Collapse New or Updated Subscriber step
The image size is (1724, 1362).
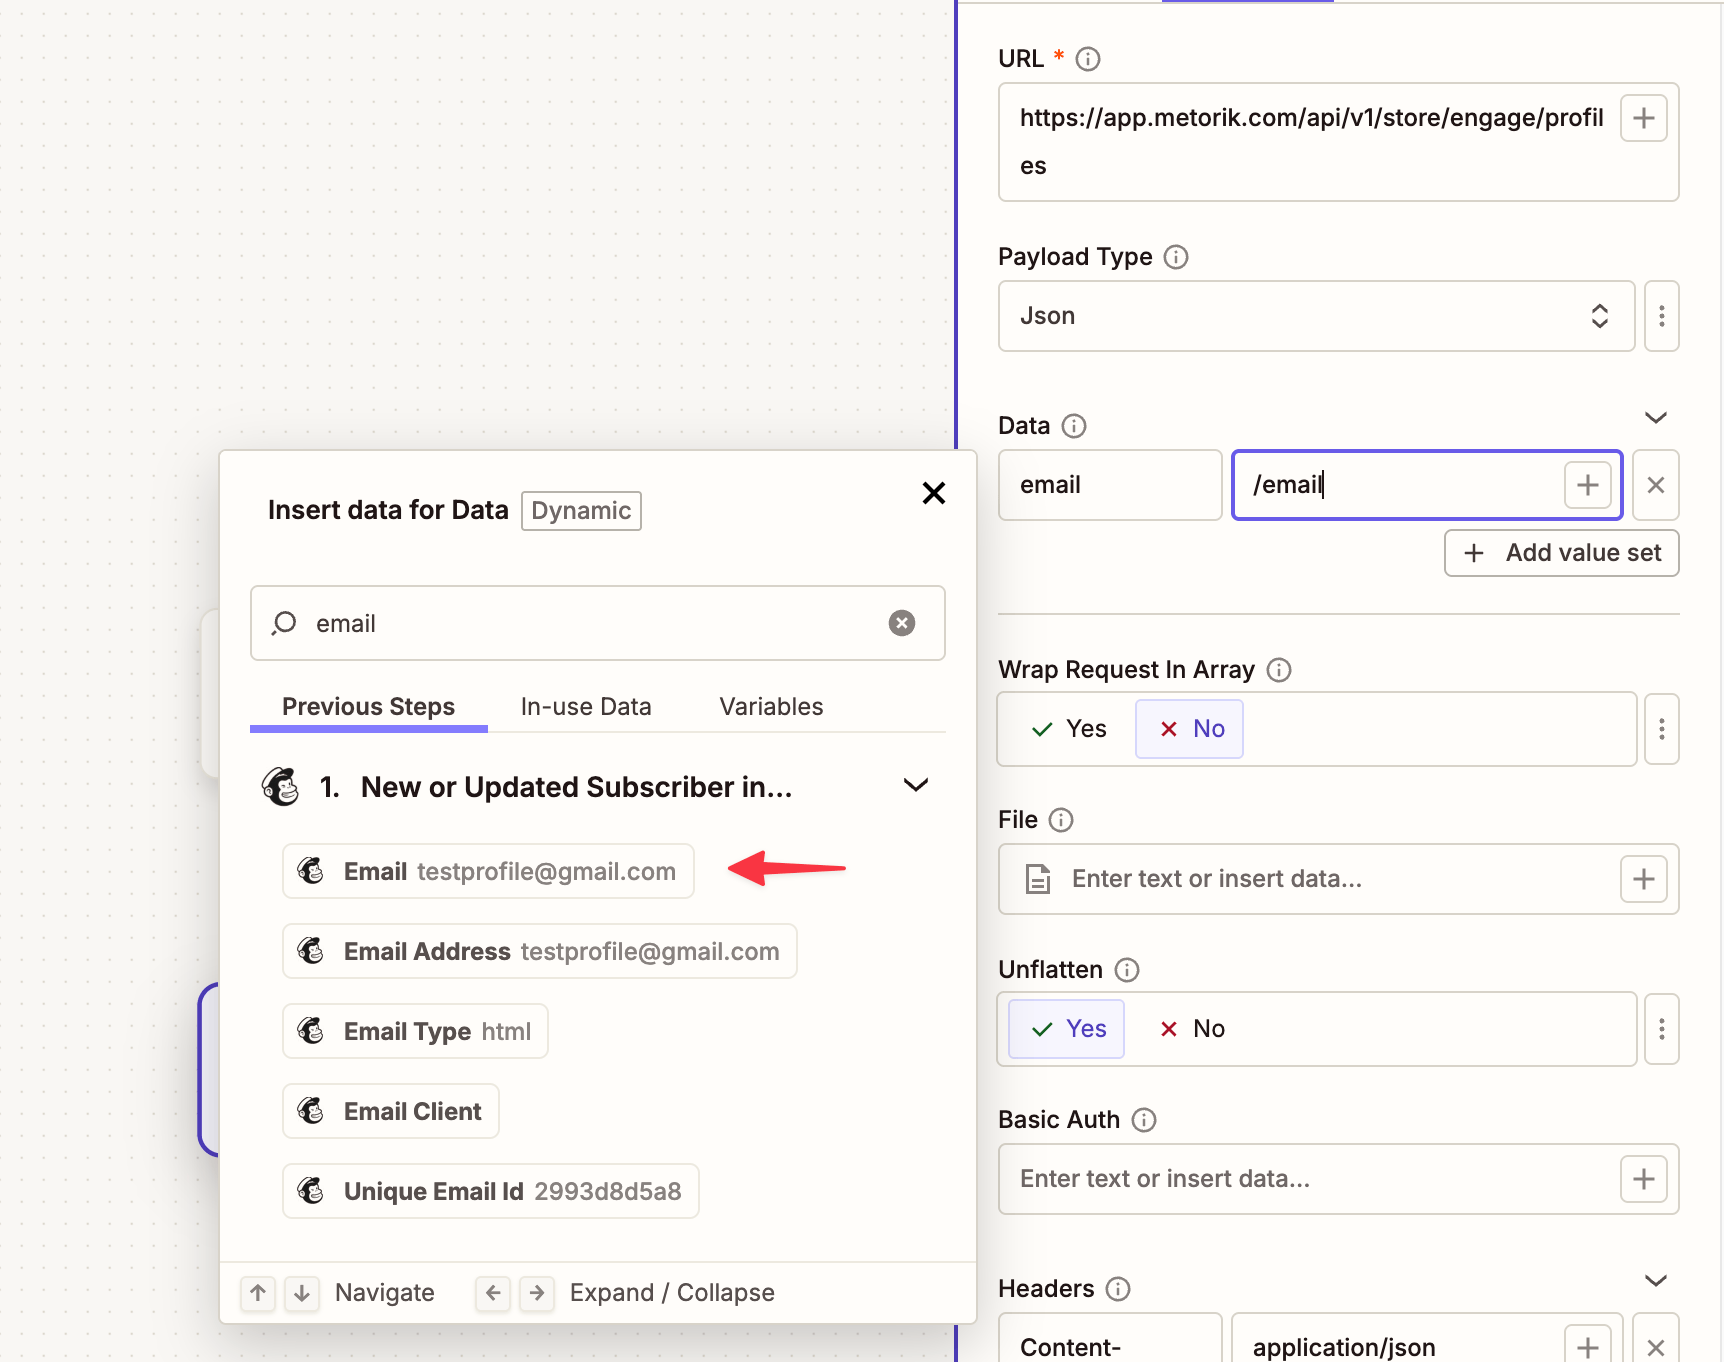coord(916,786)
